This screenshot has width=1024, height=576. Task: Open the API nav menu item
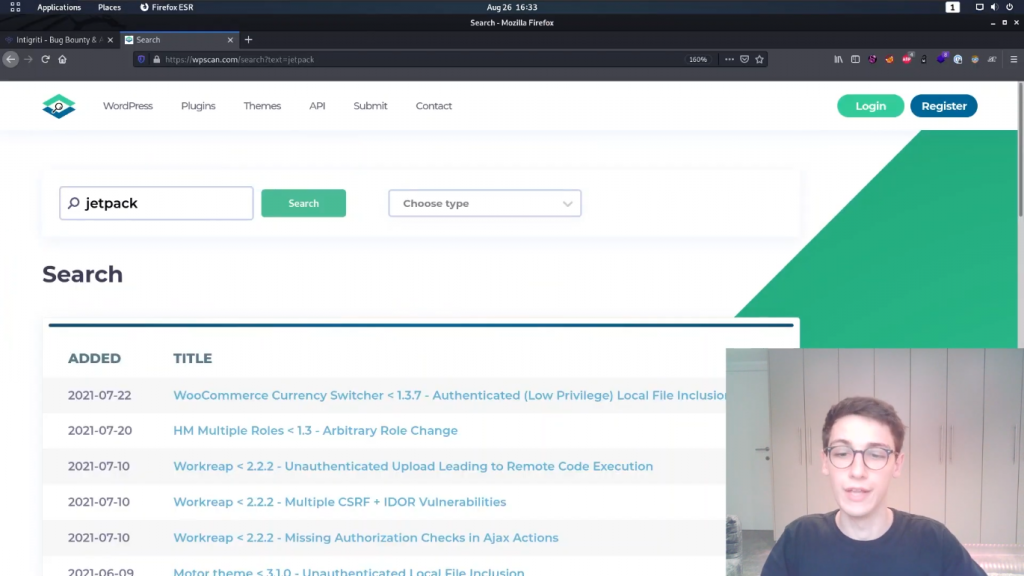click(x=317, y=106)
